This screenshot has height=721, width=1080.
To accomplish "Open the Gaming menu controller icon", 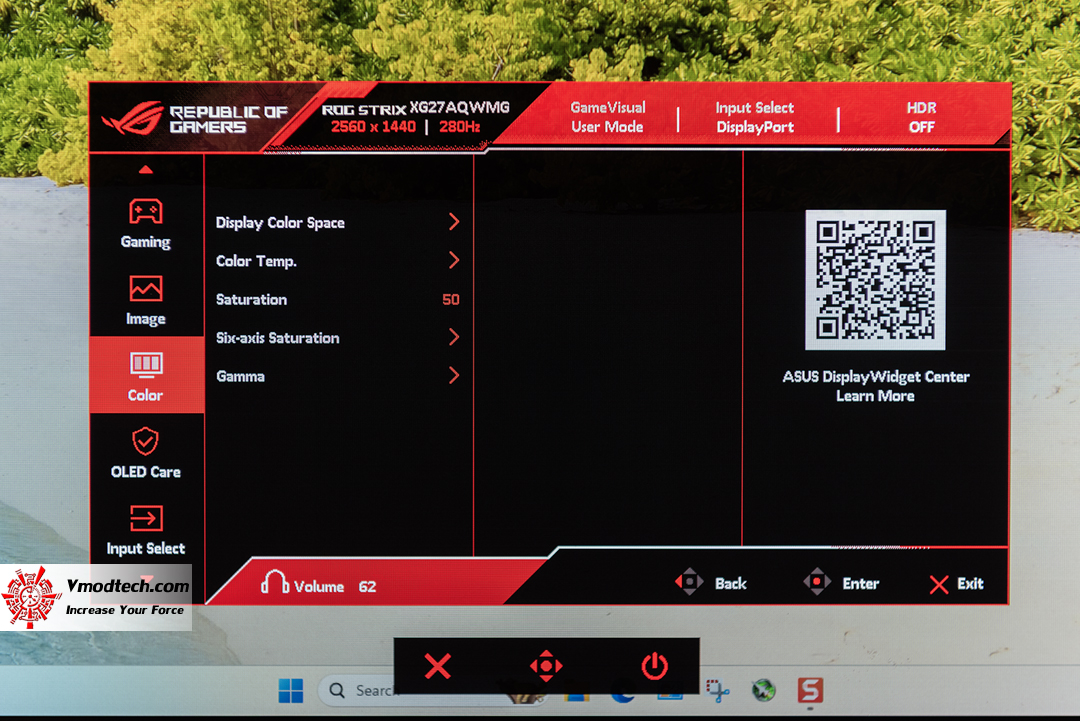I will [x=145, y=211].
